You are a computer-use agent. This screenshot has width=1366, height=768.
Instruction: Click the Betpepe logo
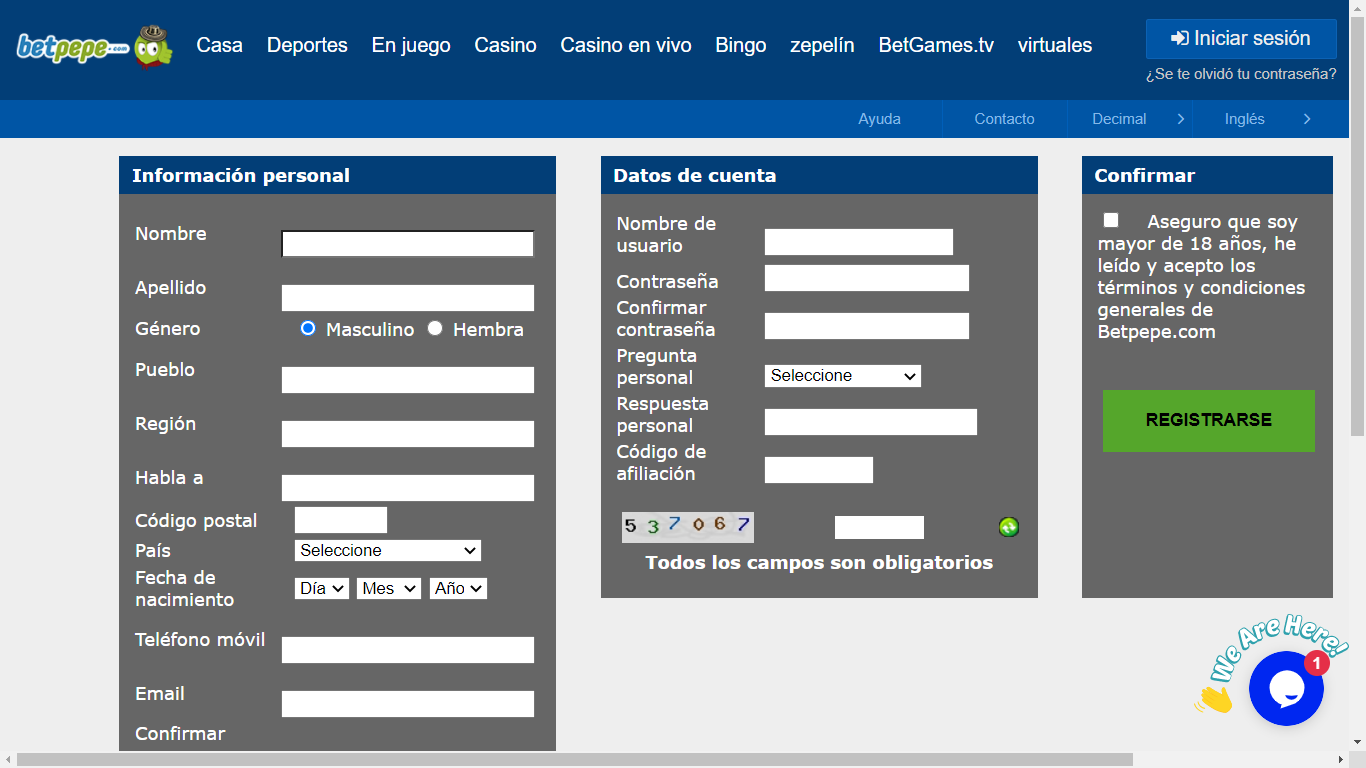(94, 46)
